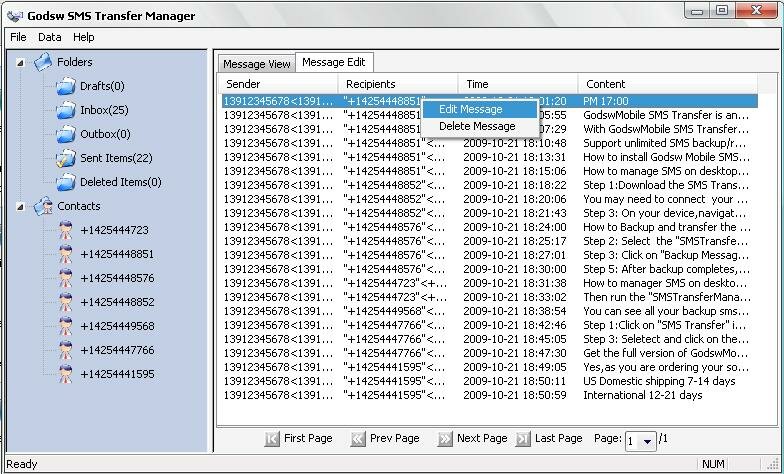
Task: Collapse the Contacts tree node
Action: coord(20,206)
